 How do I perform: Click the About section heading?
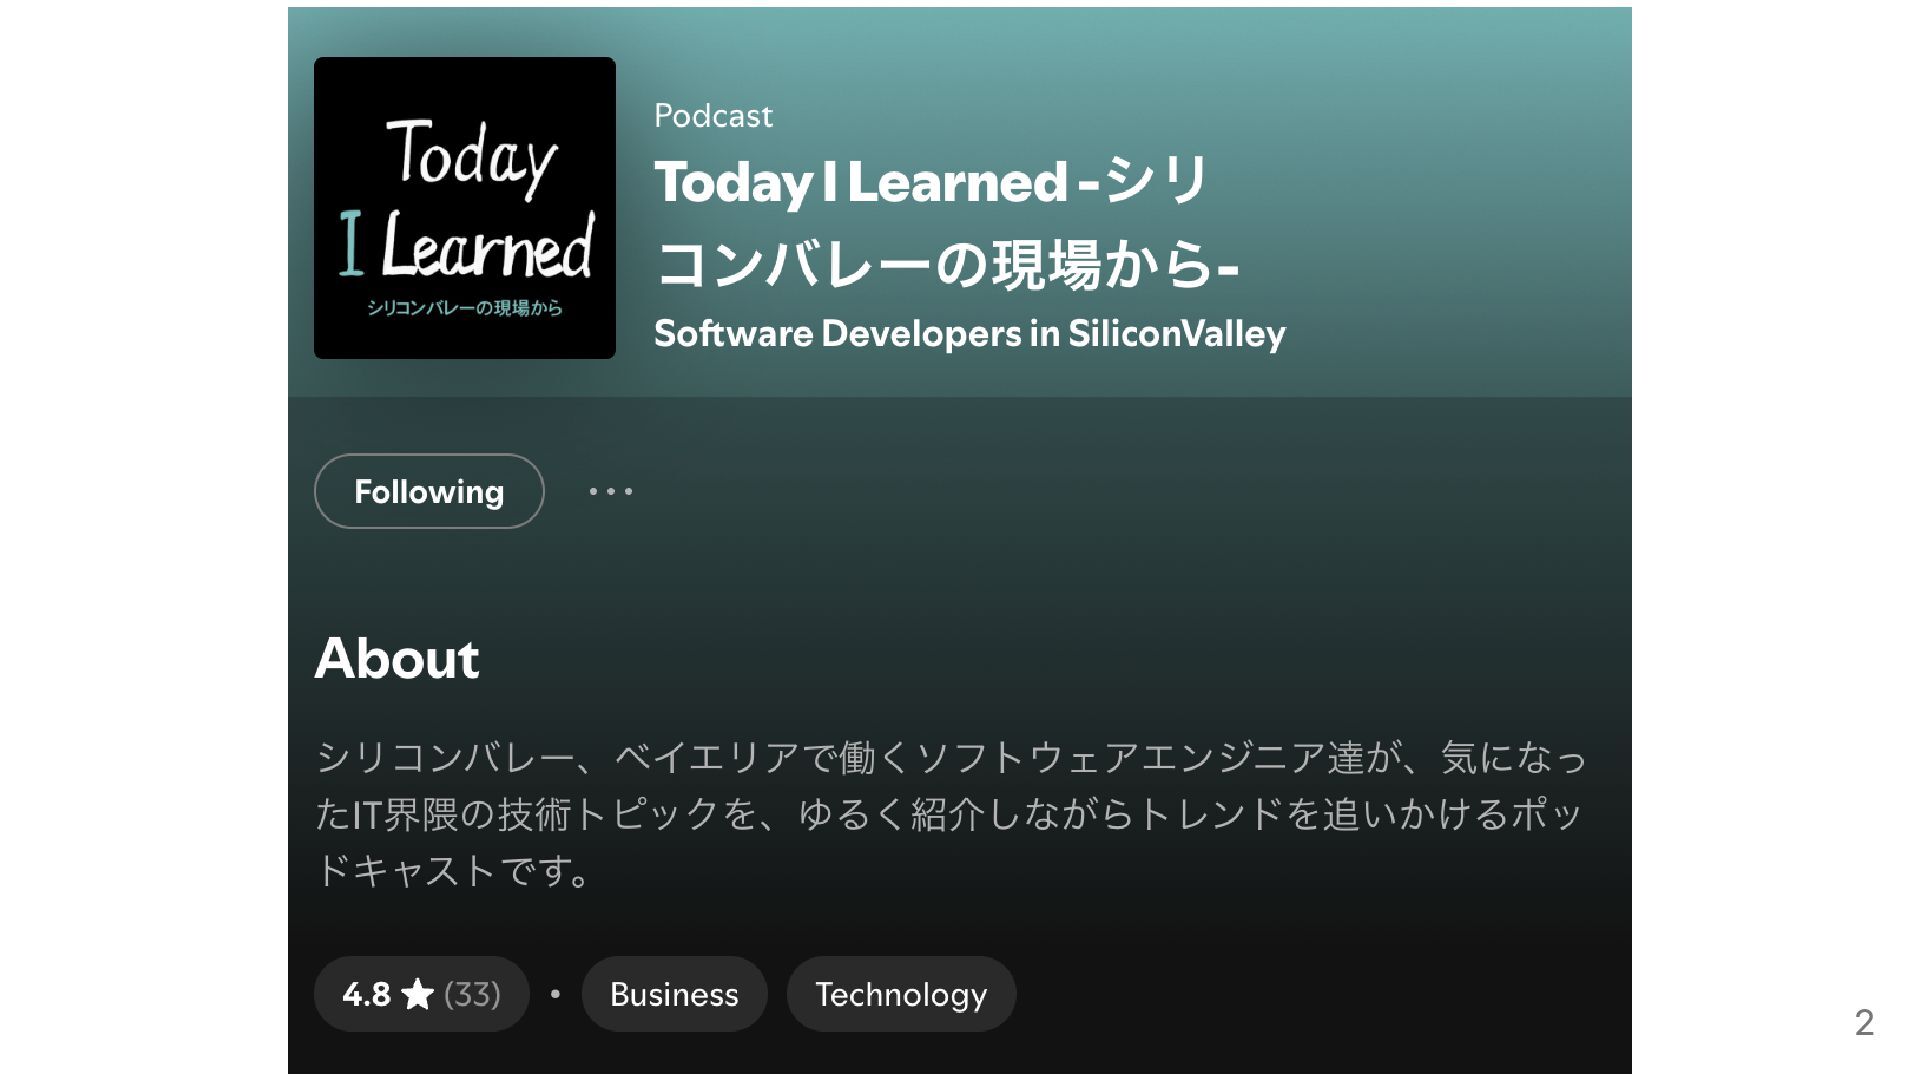coord(397,658)
